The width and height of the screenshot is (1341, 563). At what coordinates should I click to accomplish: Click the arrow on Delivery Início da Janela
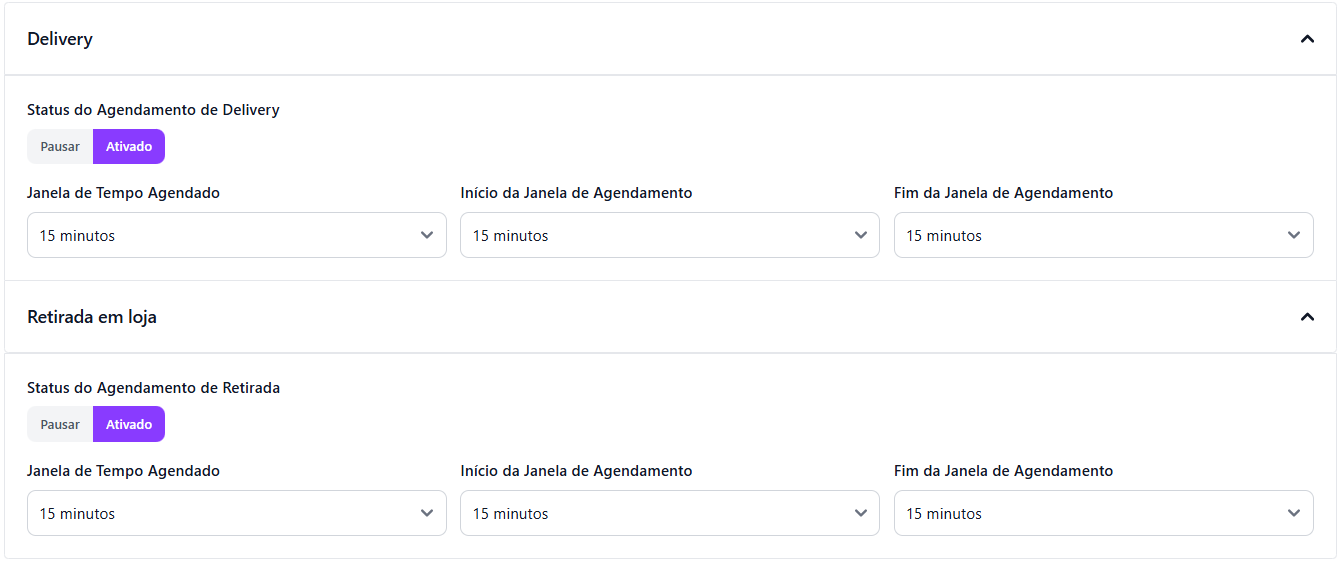pos(860,235)
